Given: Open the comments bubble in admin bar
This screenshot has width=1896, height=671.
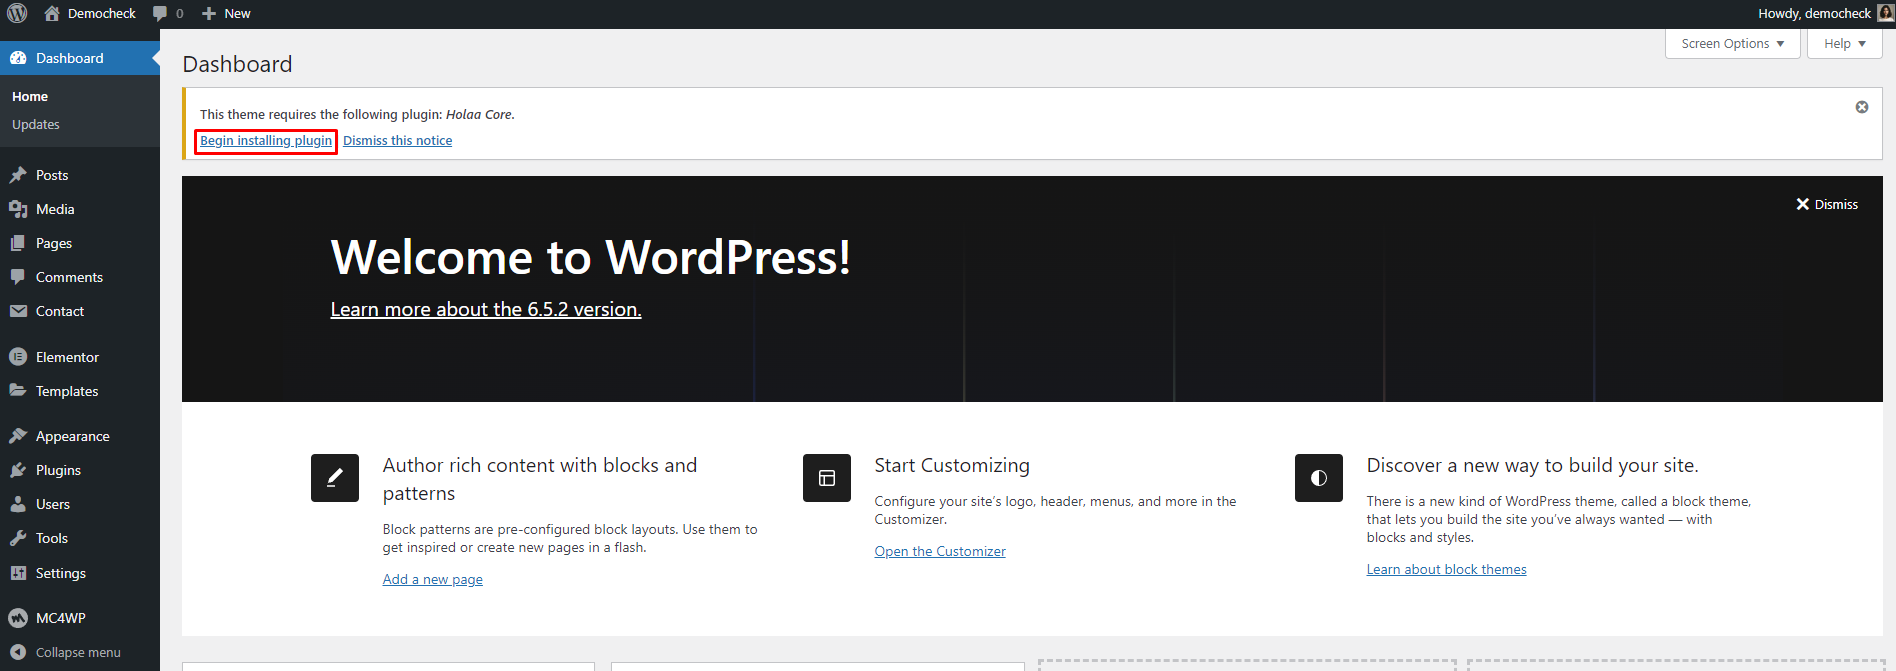Looking at the screenshot, I should [167, 13].
